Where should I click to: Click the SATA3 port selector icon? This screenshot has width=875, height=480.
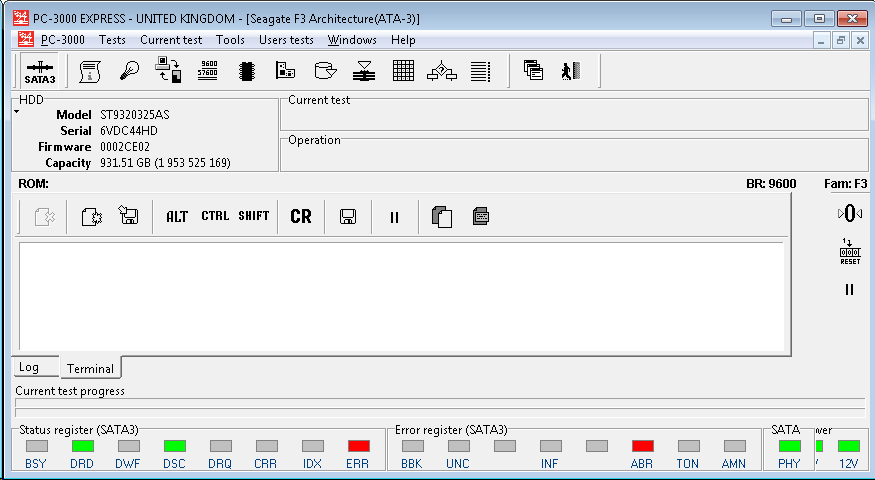click(40, 71)
